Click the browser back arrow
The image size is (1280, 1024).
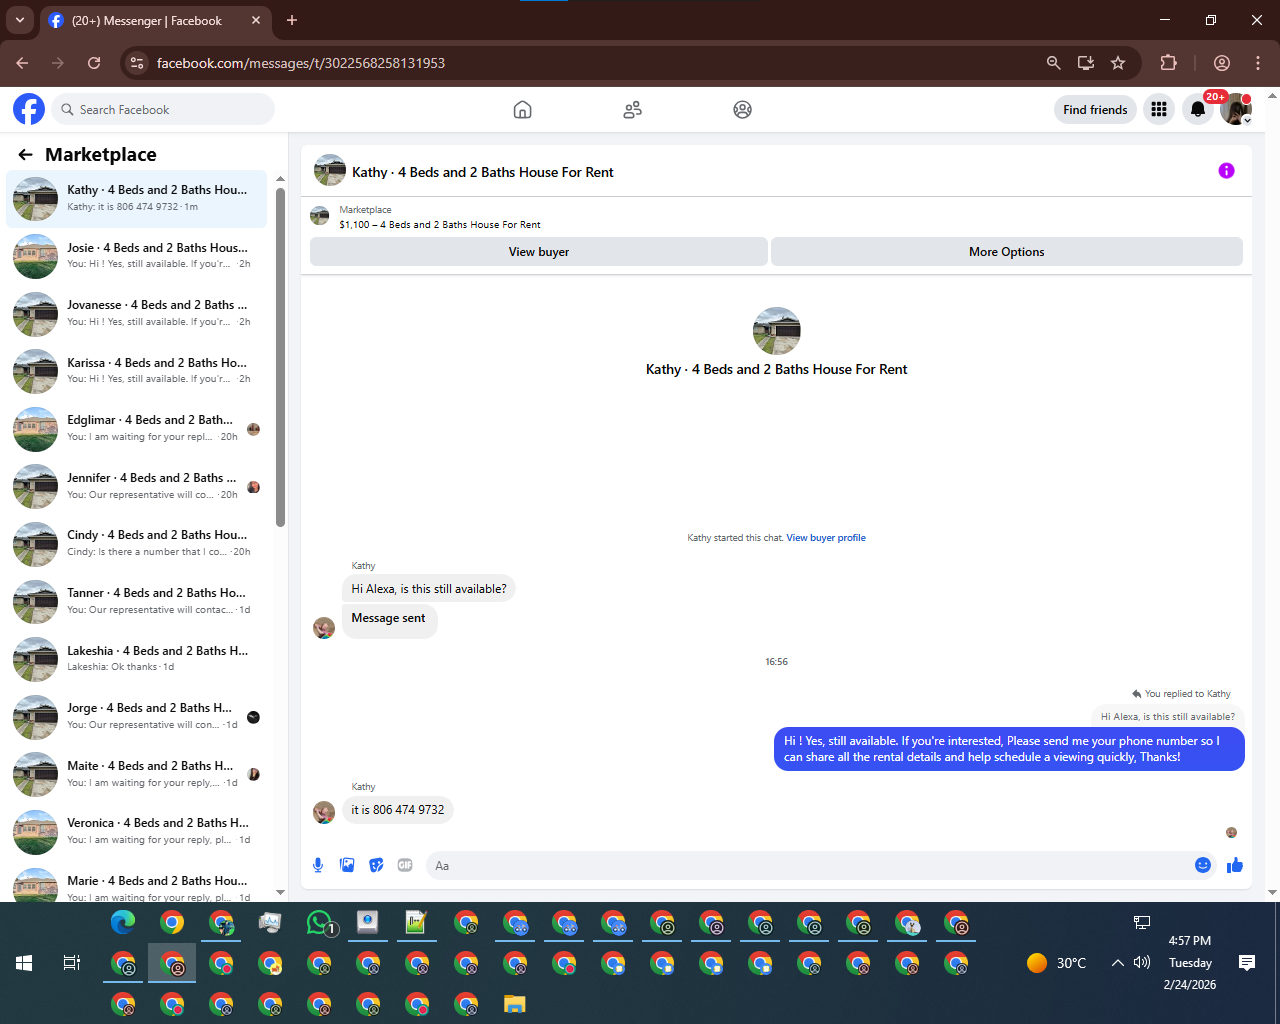click(x=22, y=63)
